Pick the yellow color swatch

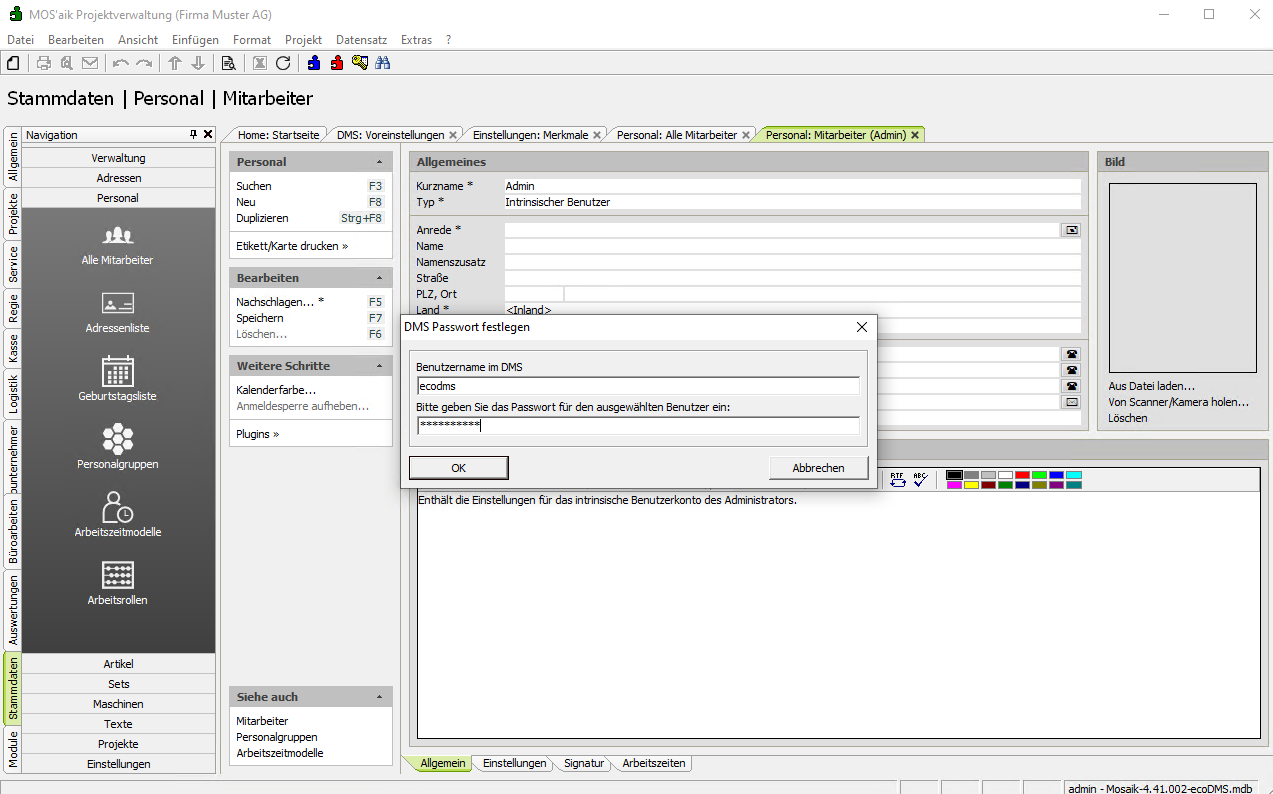971,485
